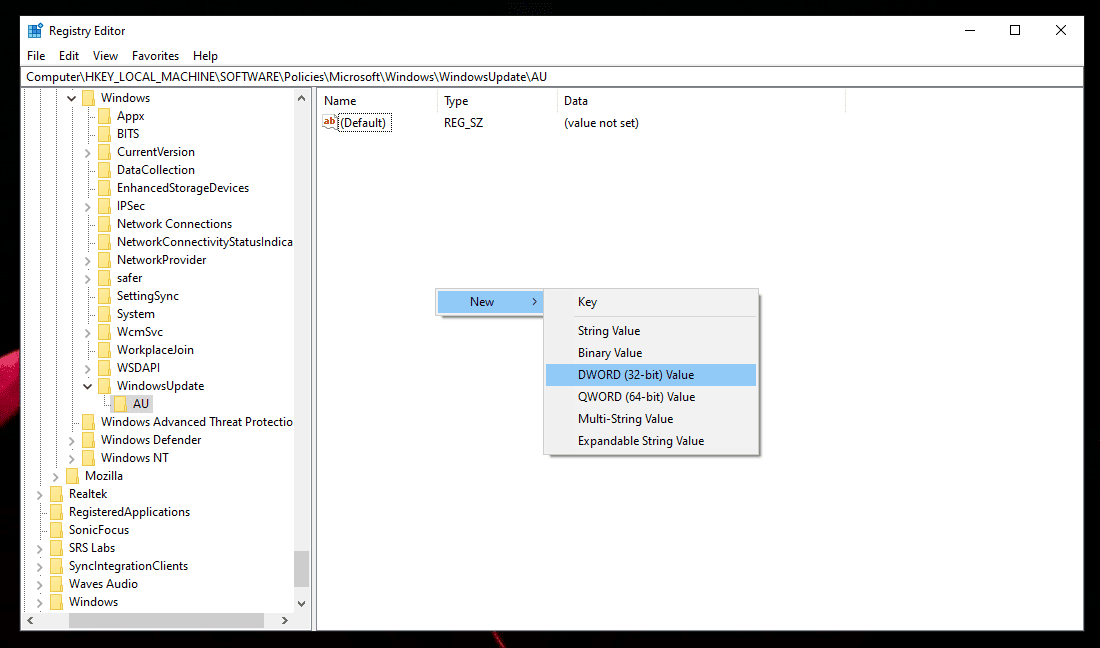Expand the Windows Defender node
This screenshot has height=648, width=1100.
coord(72,440)
